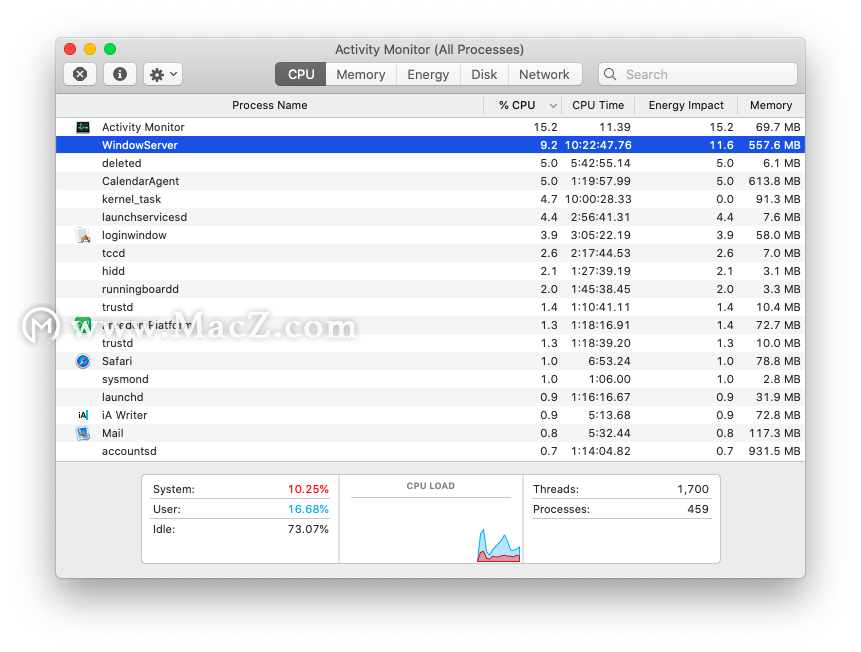Select the sysmond process row
Image resolution: width=861 pixels, height=652 pixels.
430,379
